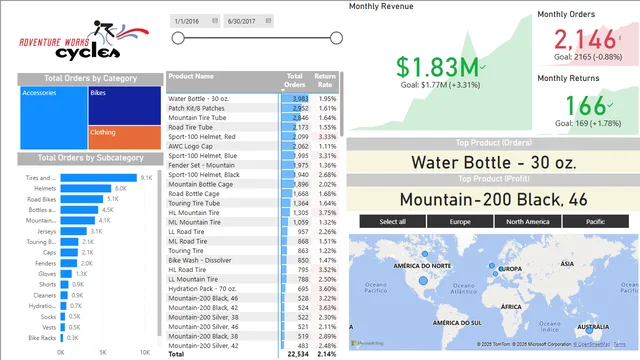This screenshot has height=360, width=640.
Task: Sort by Product Name column header
Action: tap(191, 76)
